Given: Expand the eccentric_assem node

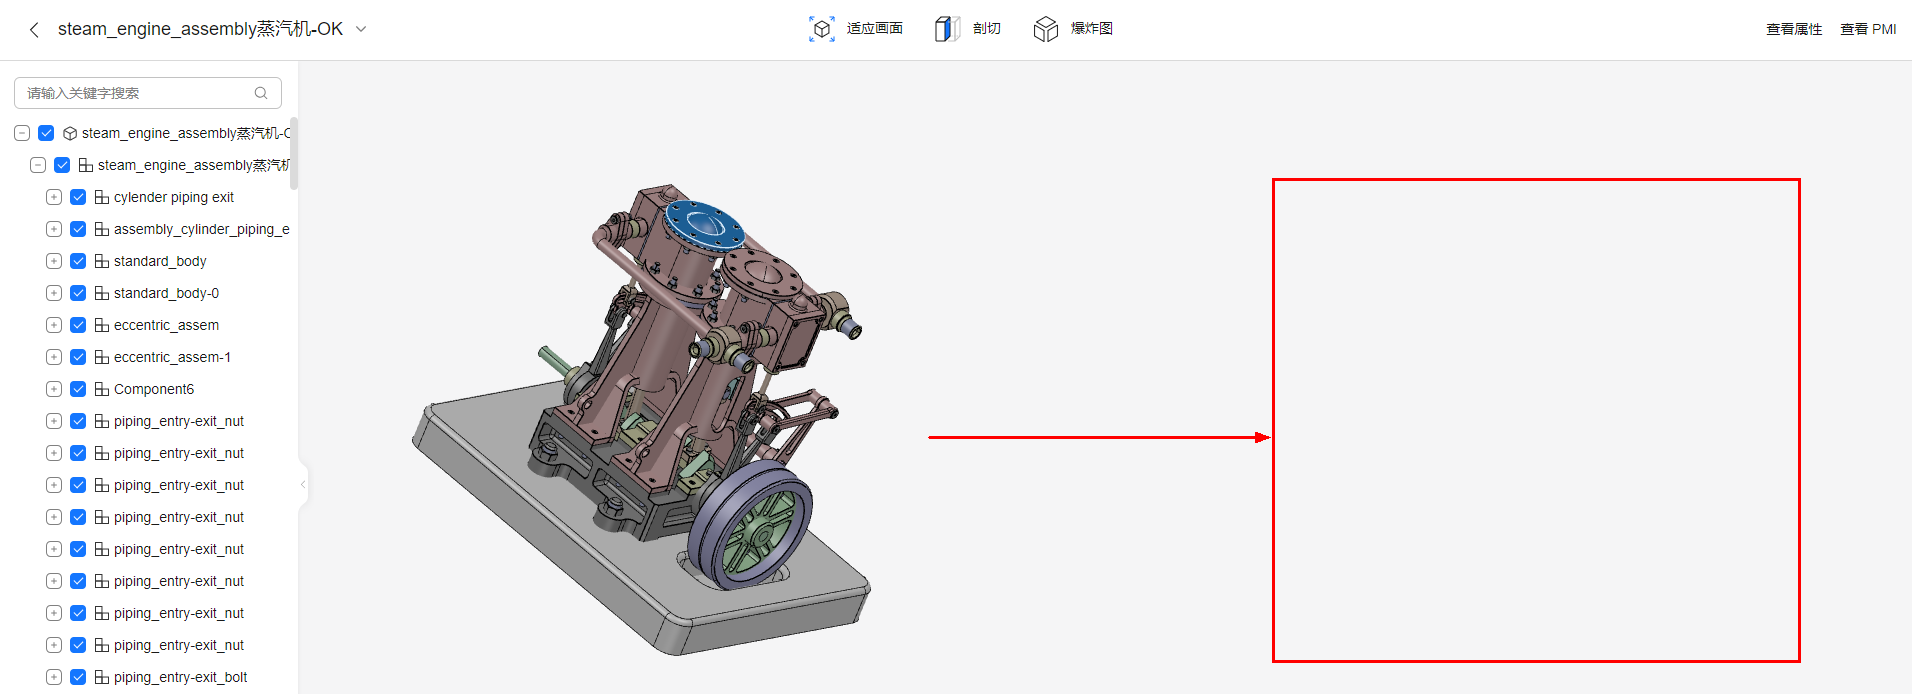Looking at the screenshot, I should point(54,325).
